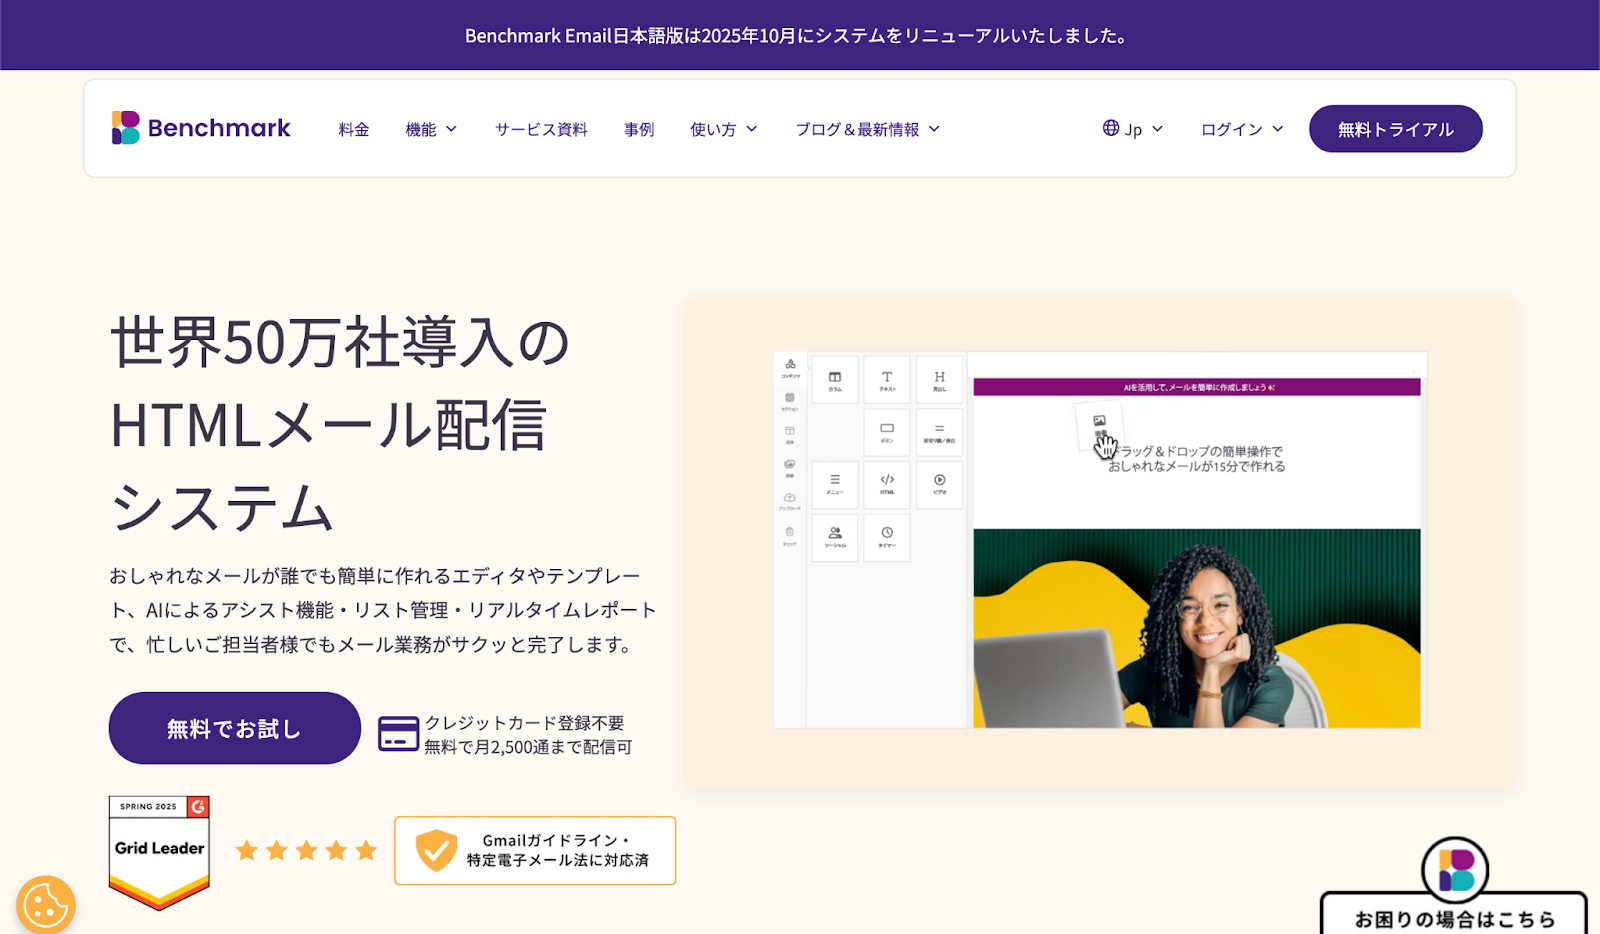This screenshot has width=1600, height=934.
Task: Open the アップロード sidebar panel icon
Action: pos(790,500)
